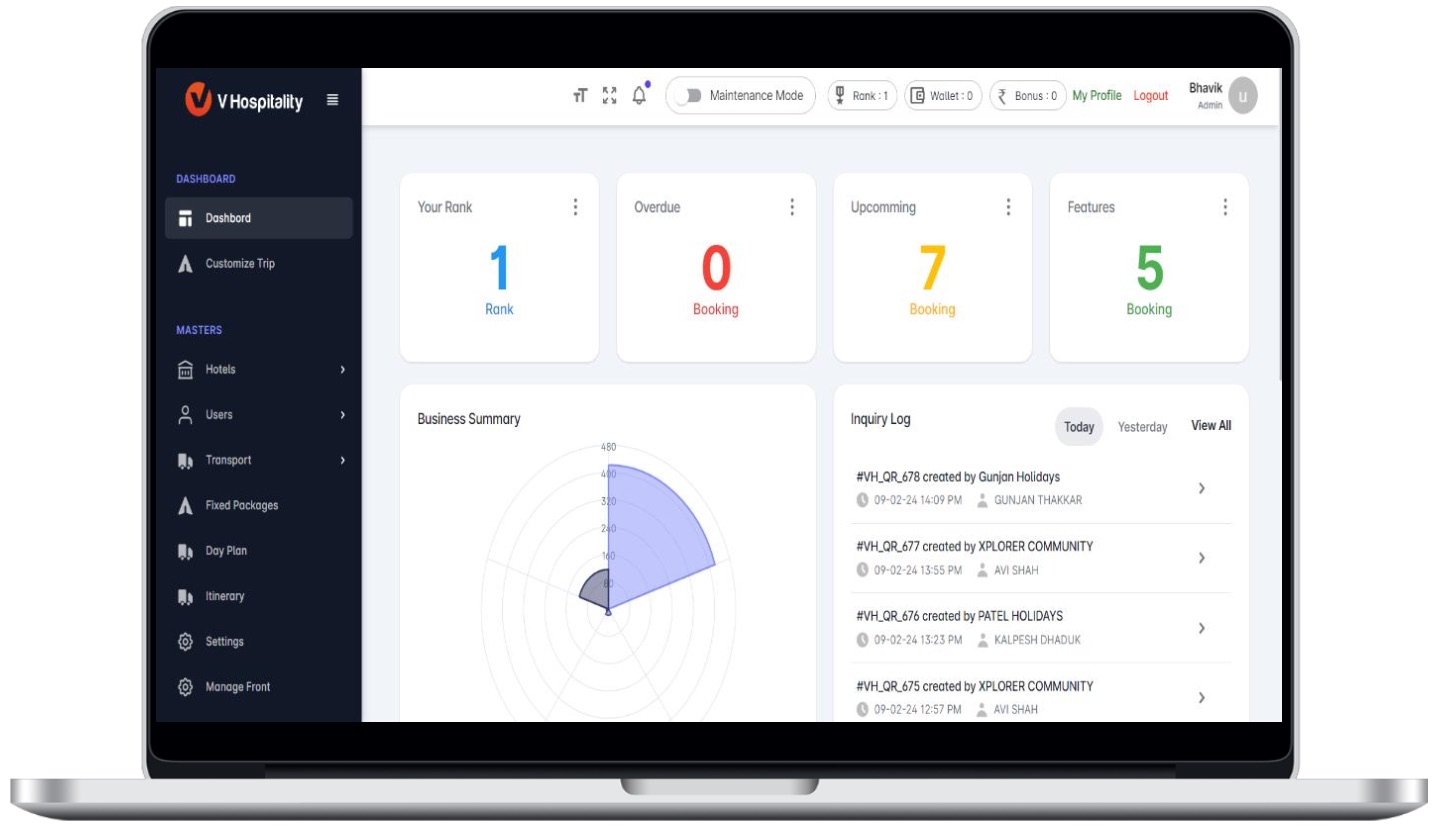This screenshot has height=826, width=1436.
Task: Click the Logout link
Action: coord(1150,96)
